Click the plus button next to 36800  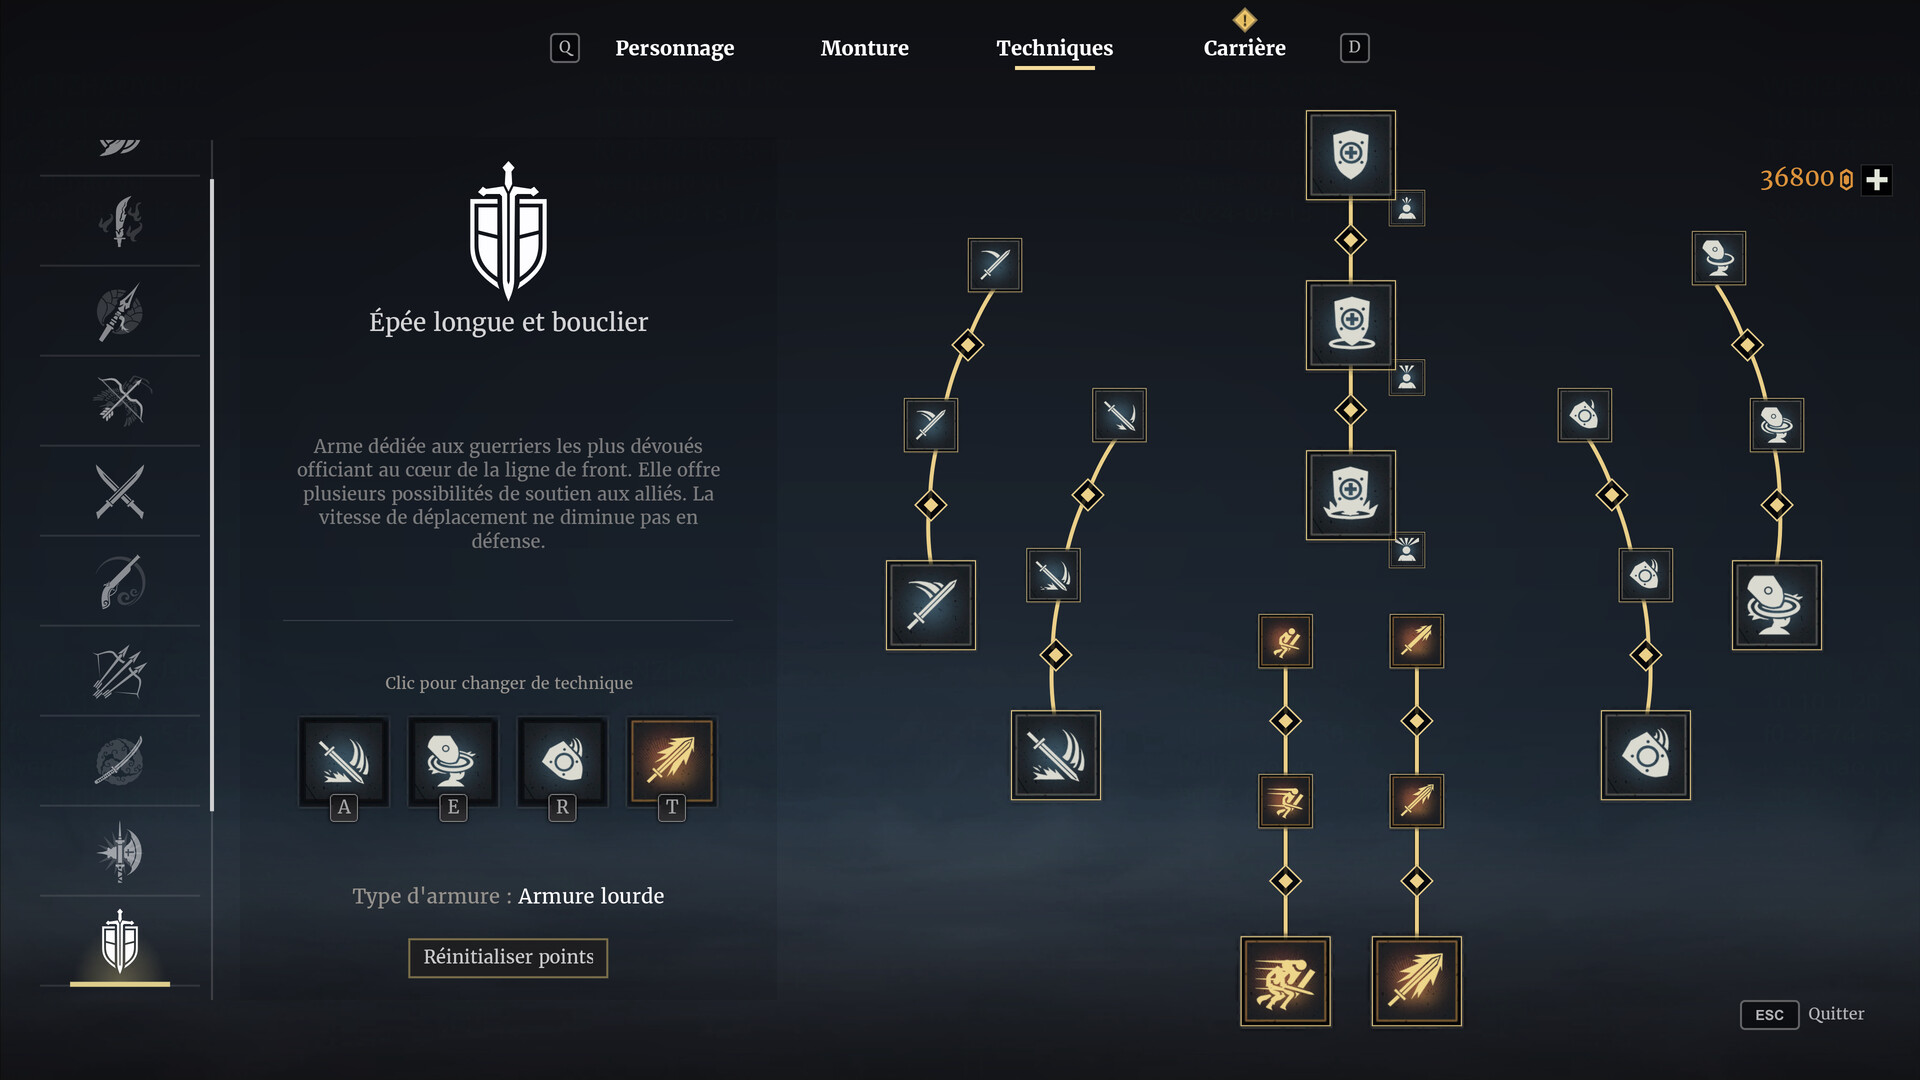1877,180
